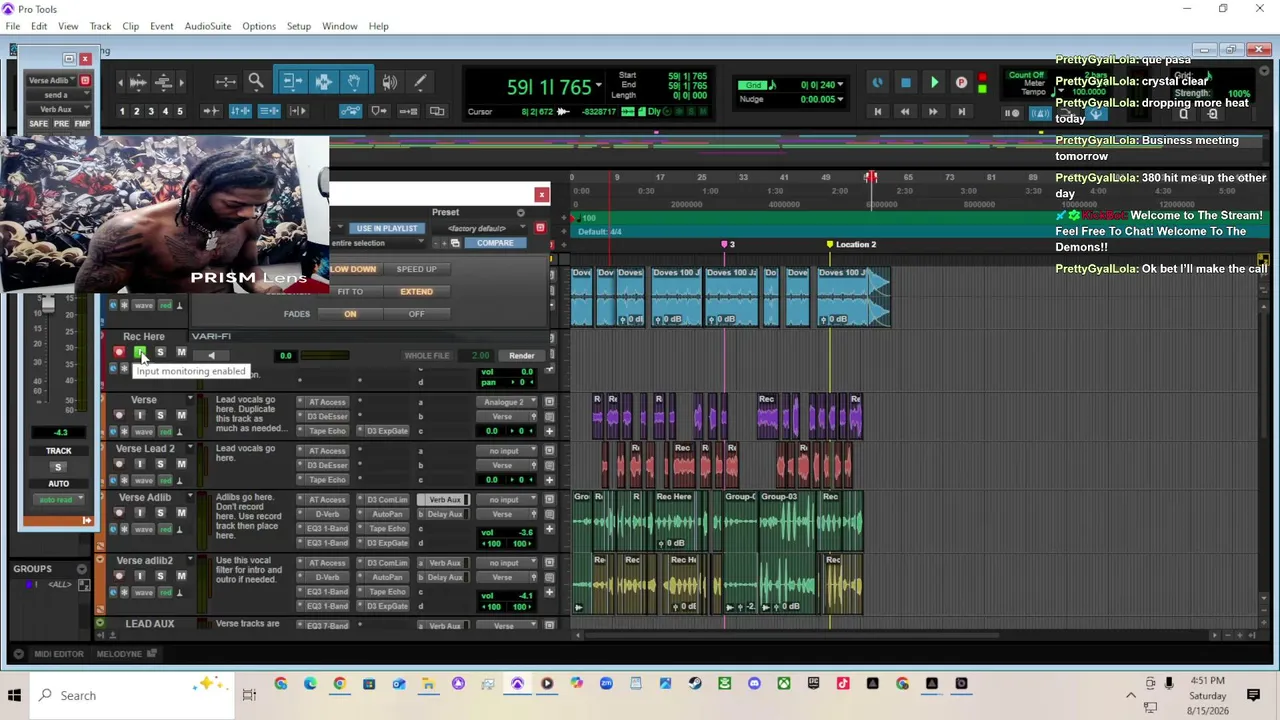Select the Grabber hand tool

pyautogui.click(x=353, y=82)
